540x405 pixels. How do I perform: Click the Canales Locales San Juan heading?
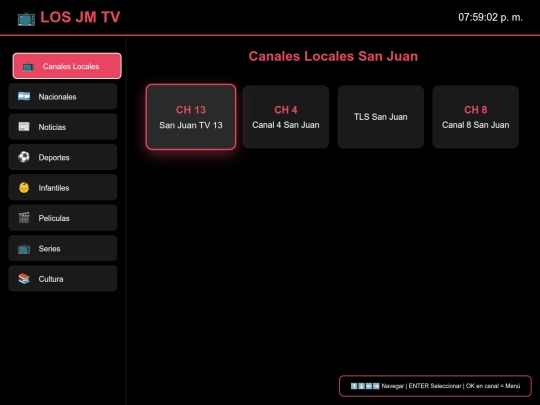(x=333, y=56)
